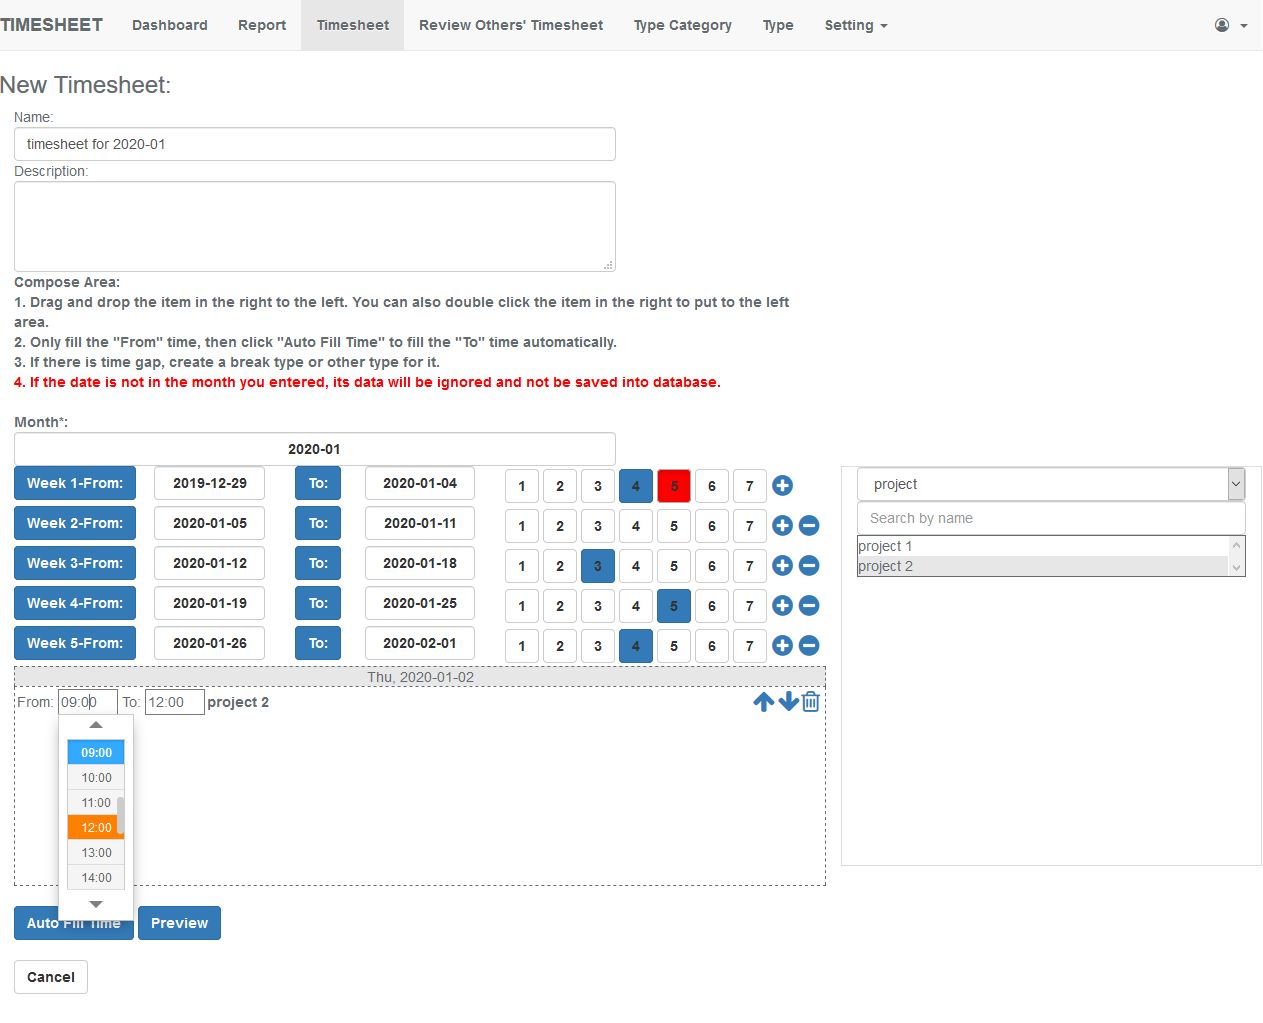Click the time picker scrollbar thumb

[121, 815]
